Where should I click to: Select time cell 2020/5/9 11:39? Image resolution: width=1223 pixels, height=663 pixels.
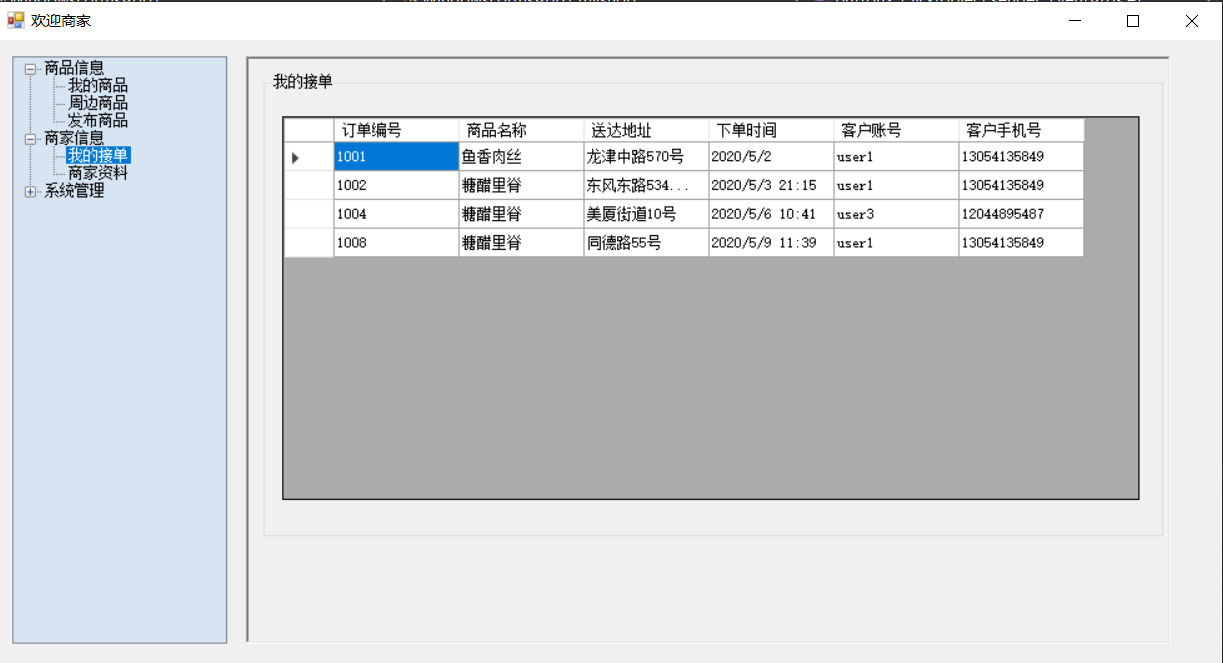[x=771, y=243]
